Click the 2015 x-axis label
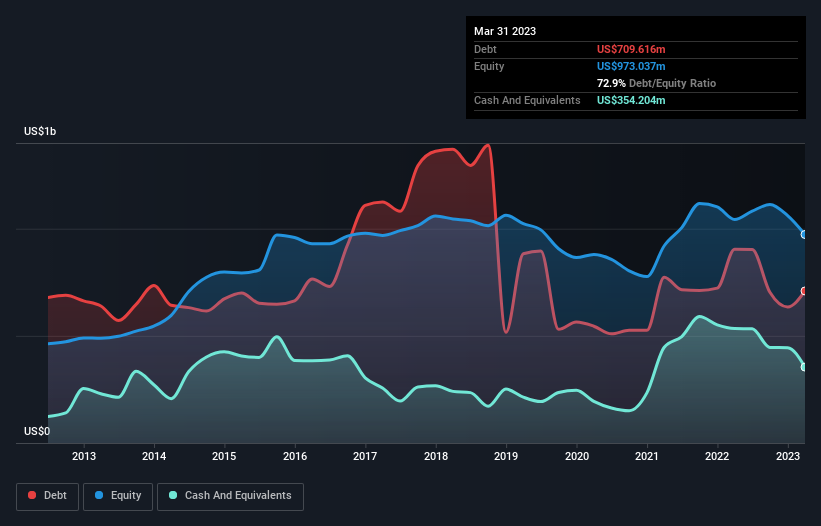 click(x=224, y=456)
